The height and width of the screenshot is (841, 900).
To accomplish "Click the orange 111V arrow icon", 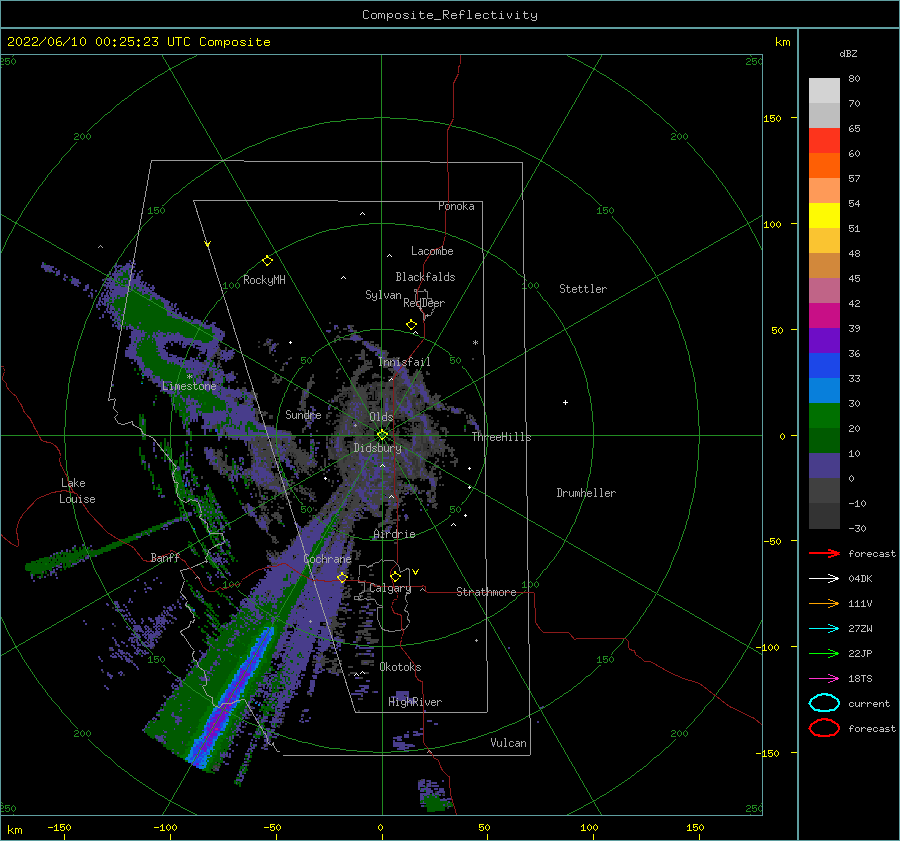I will (824, 603).
